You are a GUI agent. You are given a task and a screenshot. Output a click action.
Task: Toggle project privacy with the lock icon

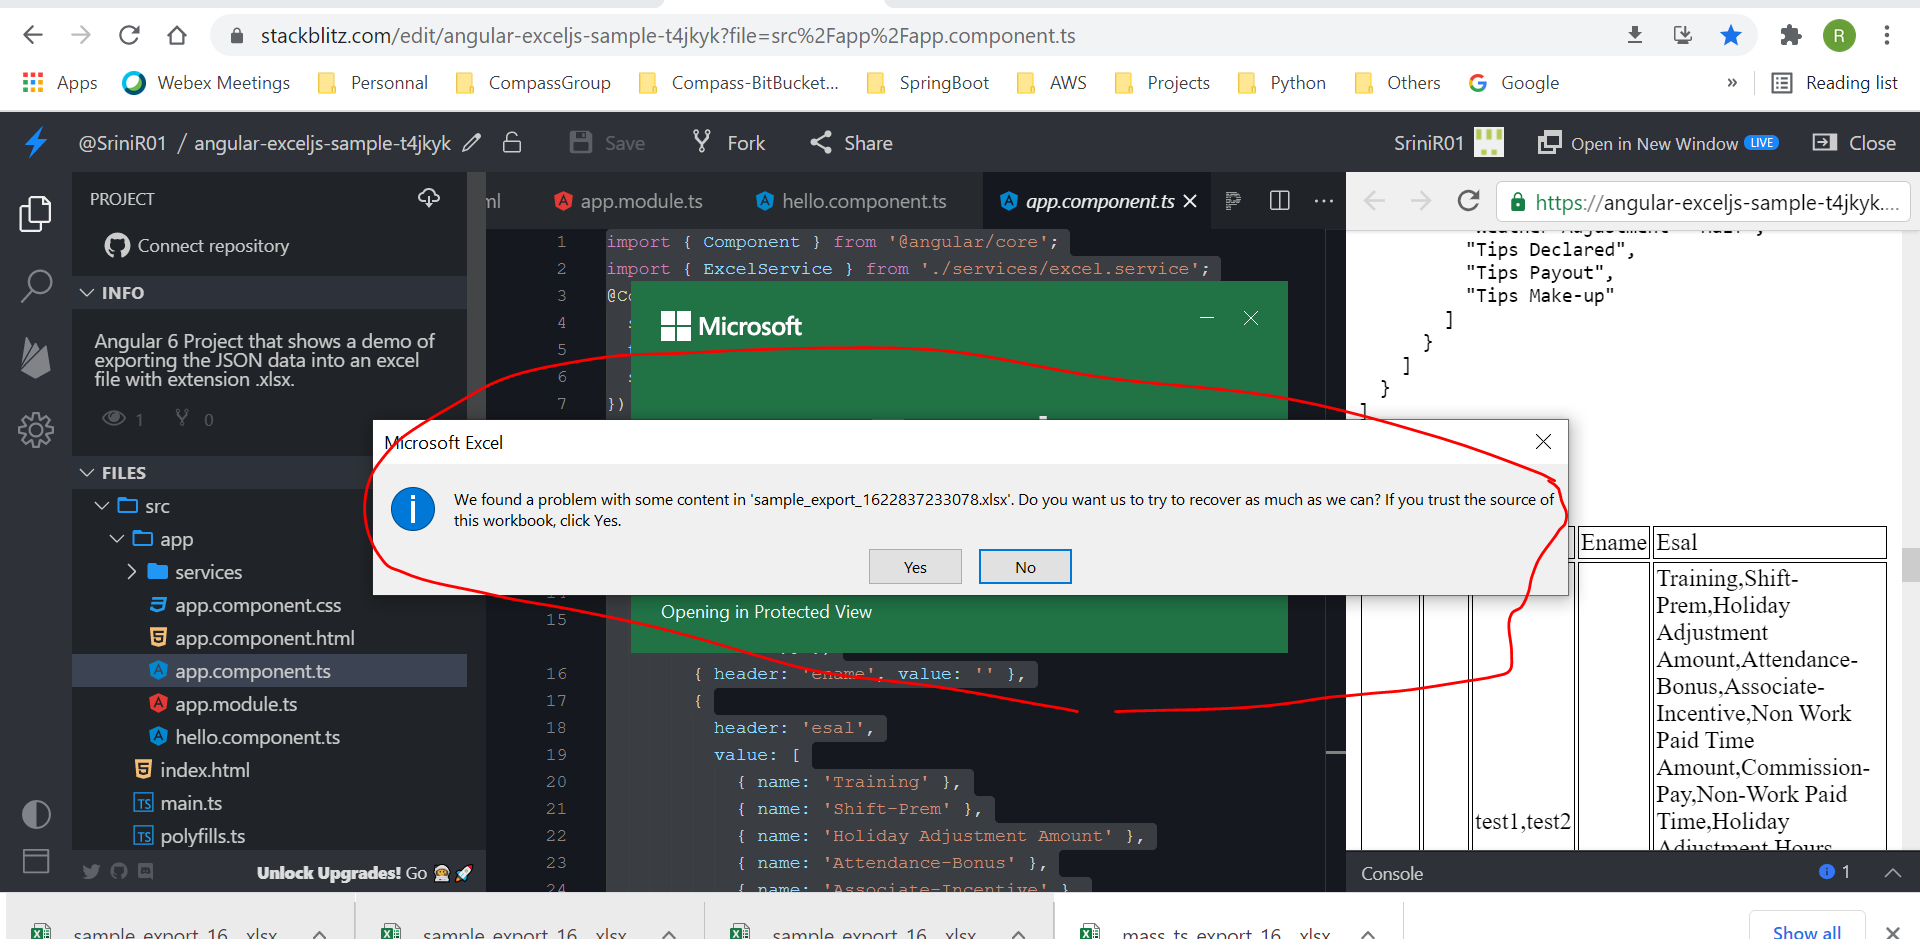(x=512, y=142)
